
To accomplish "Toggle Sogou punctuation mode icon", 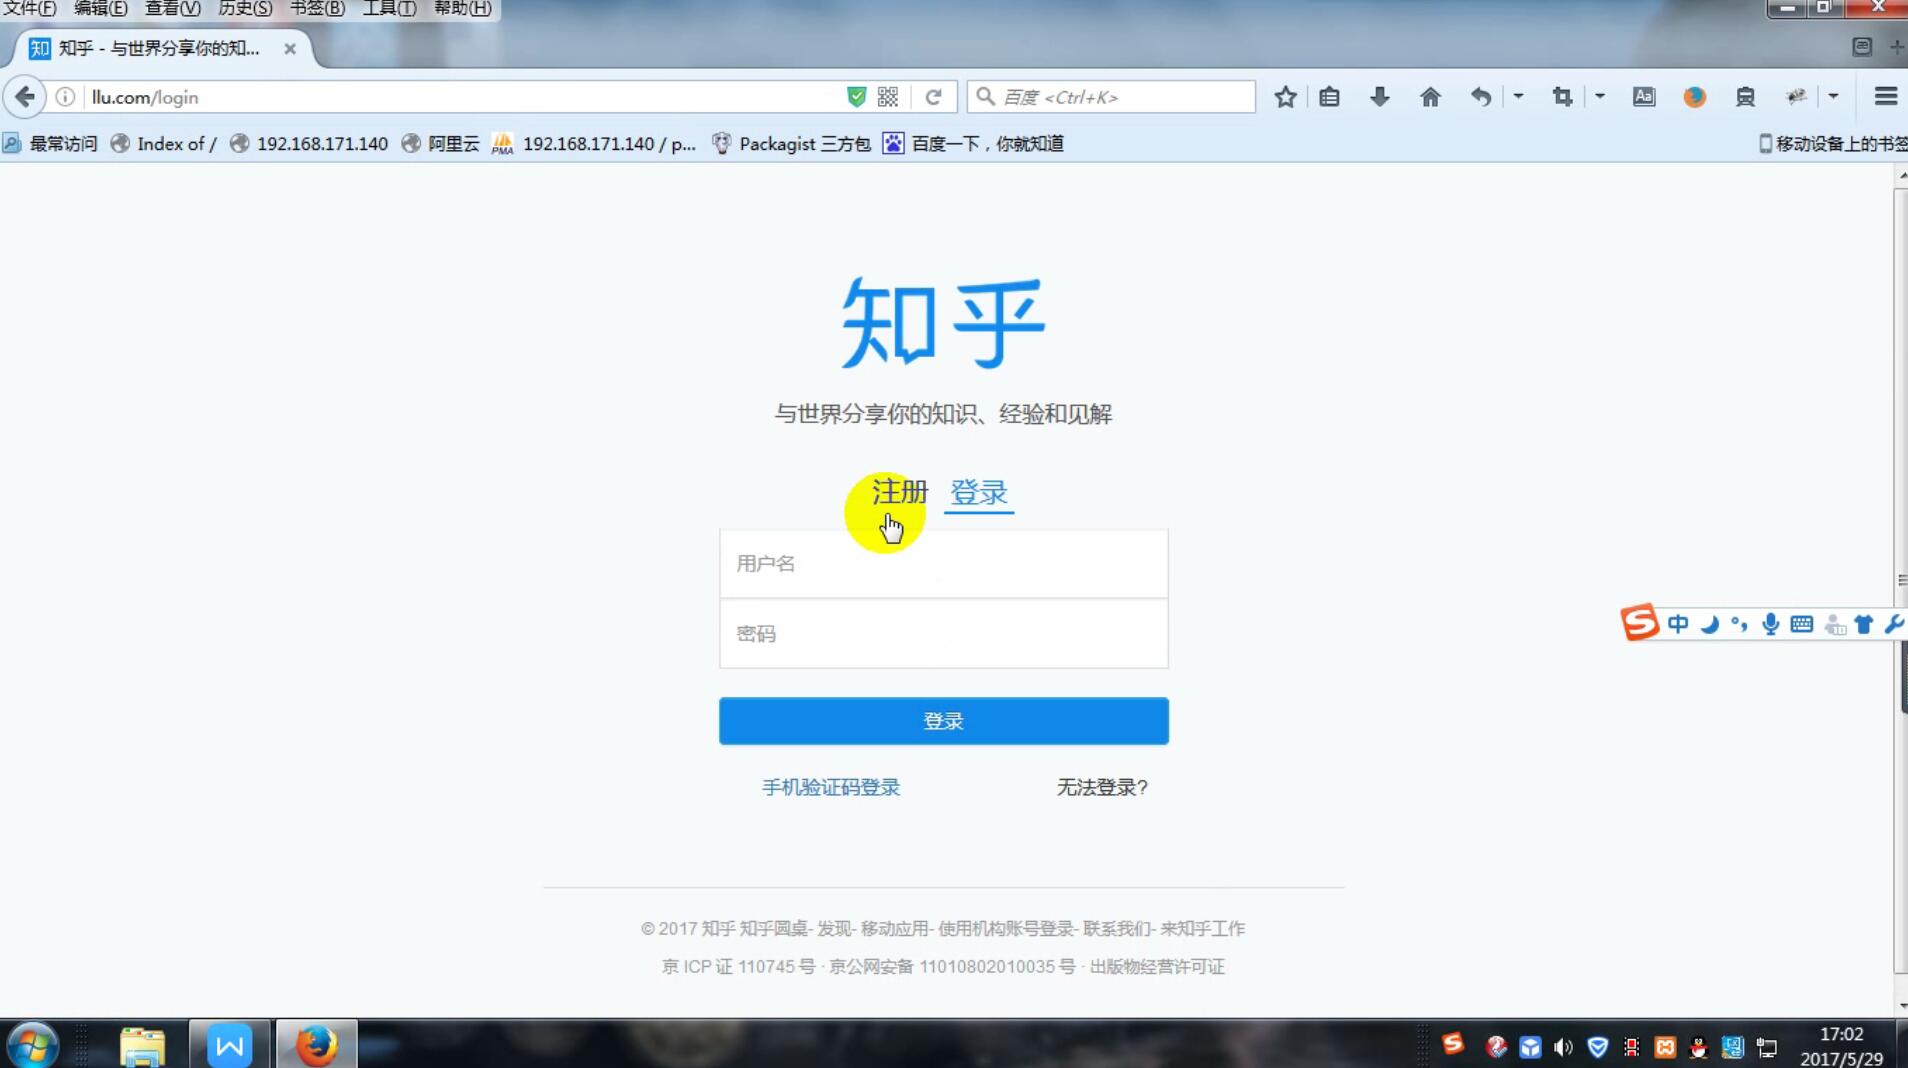I will [x=1740, y=624].
